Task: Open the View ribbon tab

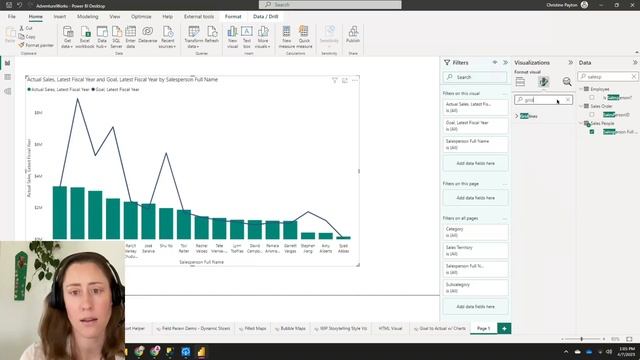Action: tap(115, 16)
